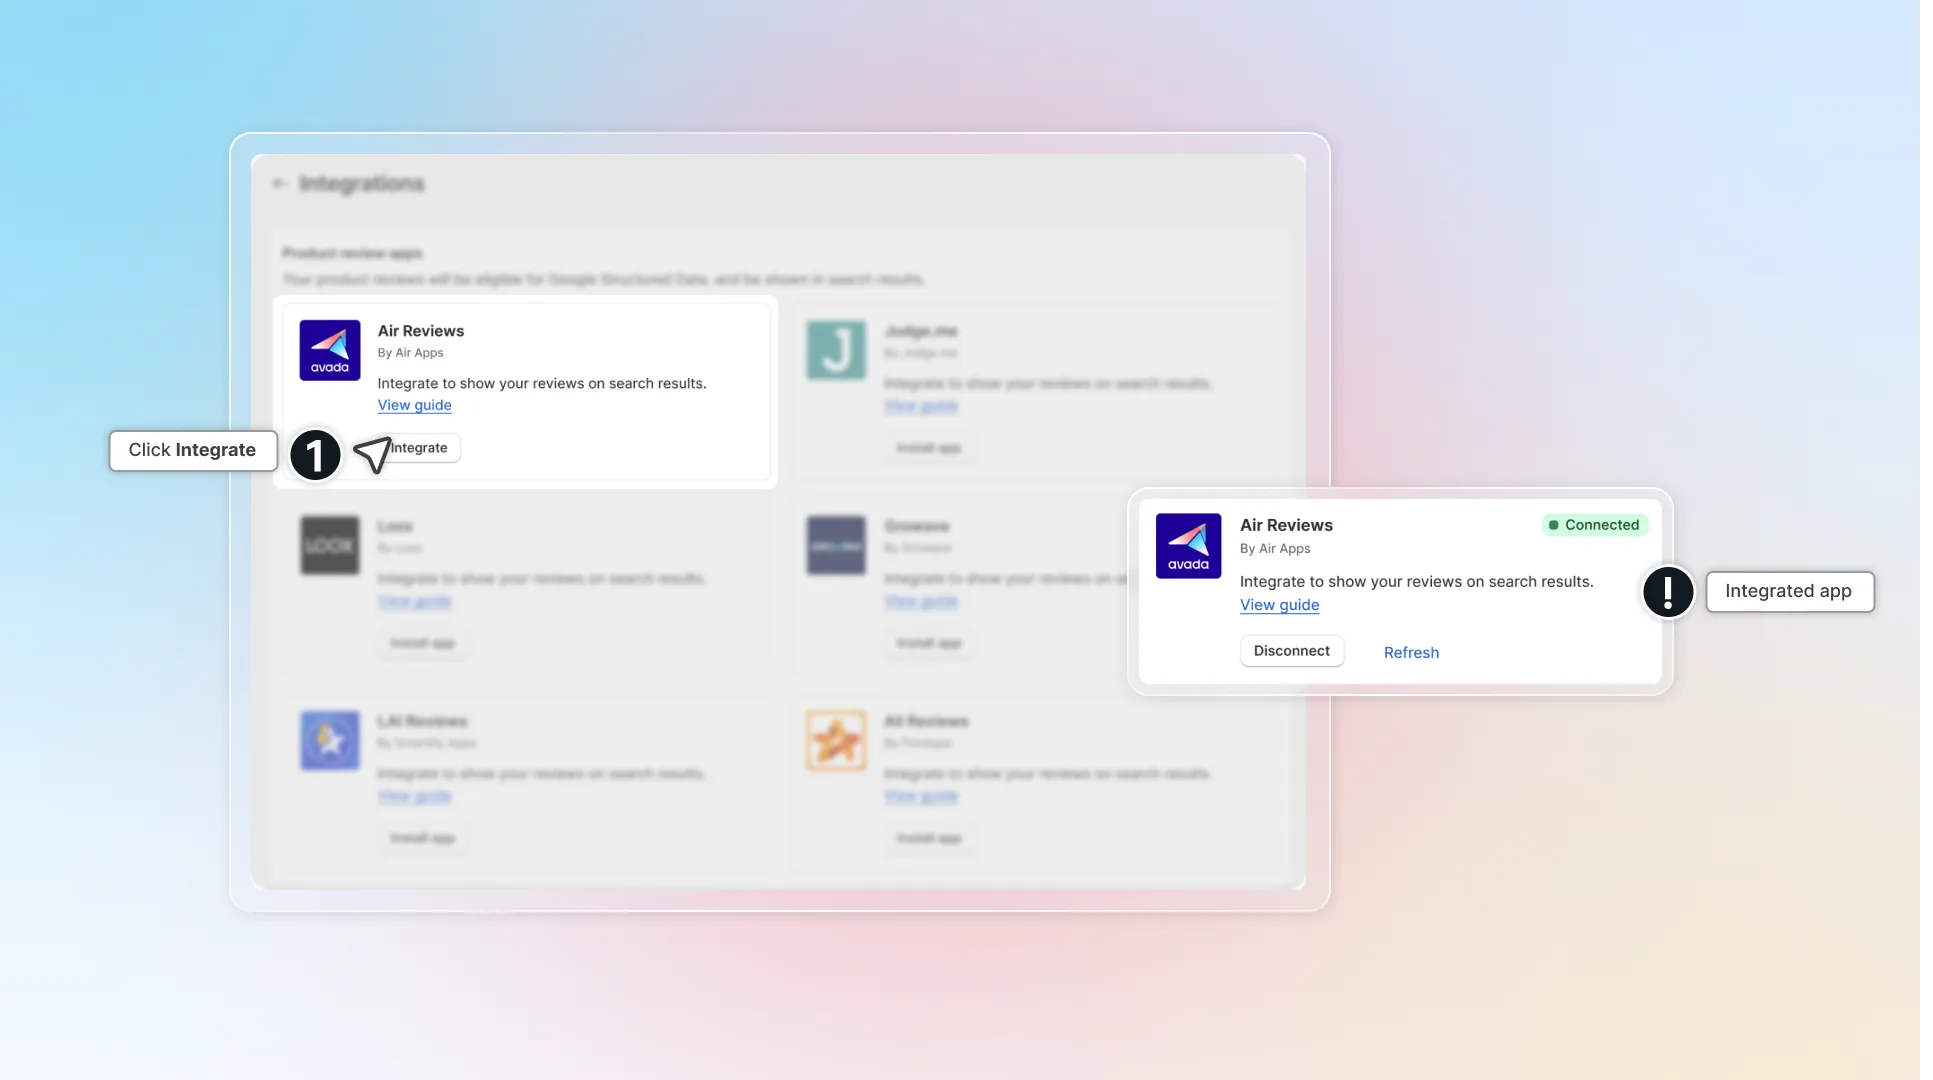Open the Judge.me View guide link
1933x1080 pixels.
pyautogui.click(x=921, y=406)
